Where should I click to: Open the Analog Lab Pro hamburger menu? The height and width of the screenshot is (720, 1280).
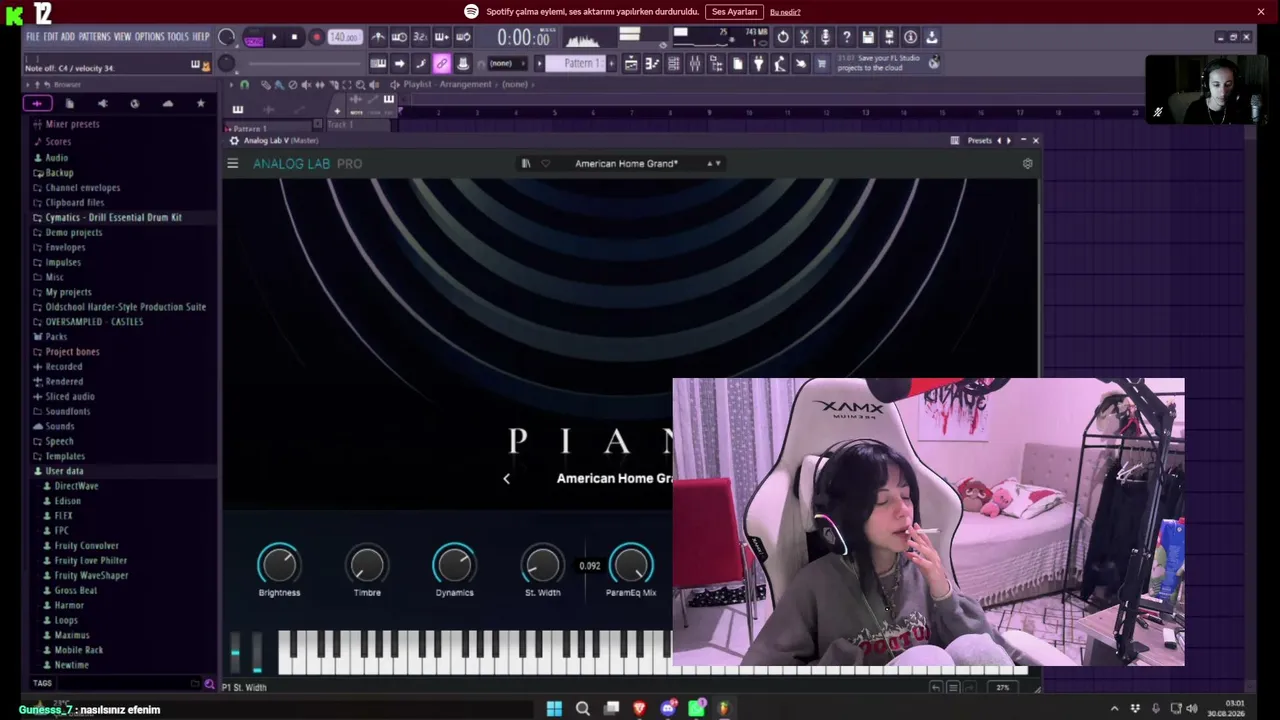click(233, 163)
